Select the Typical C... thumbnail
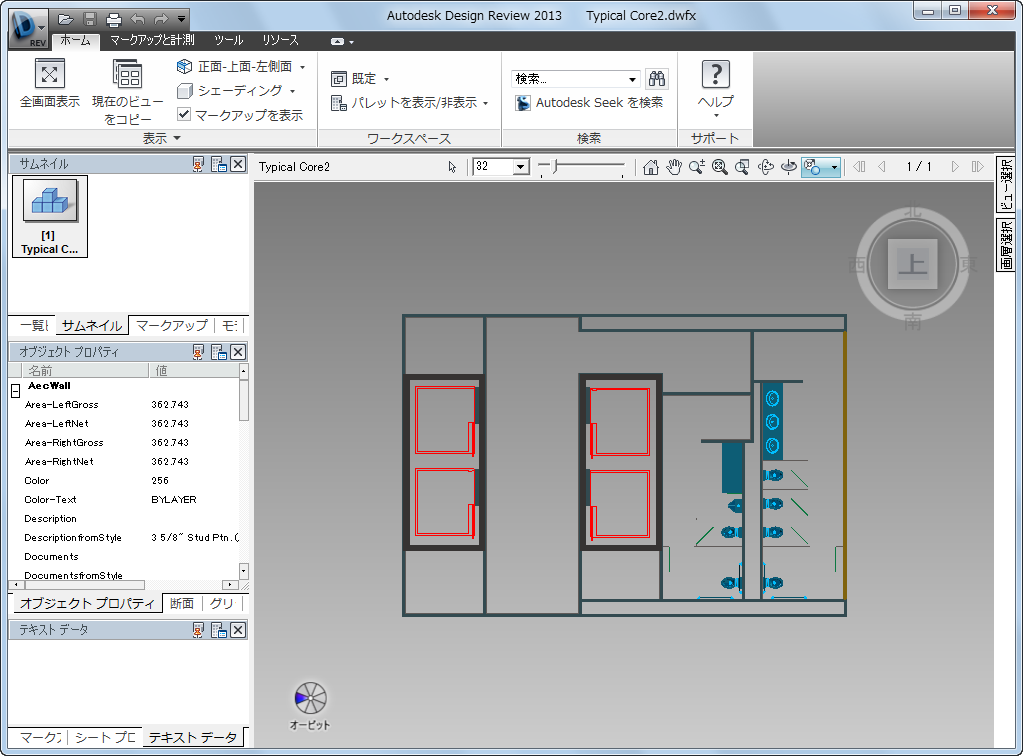 point(50,217)
